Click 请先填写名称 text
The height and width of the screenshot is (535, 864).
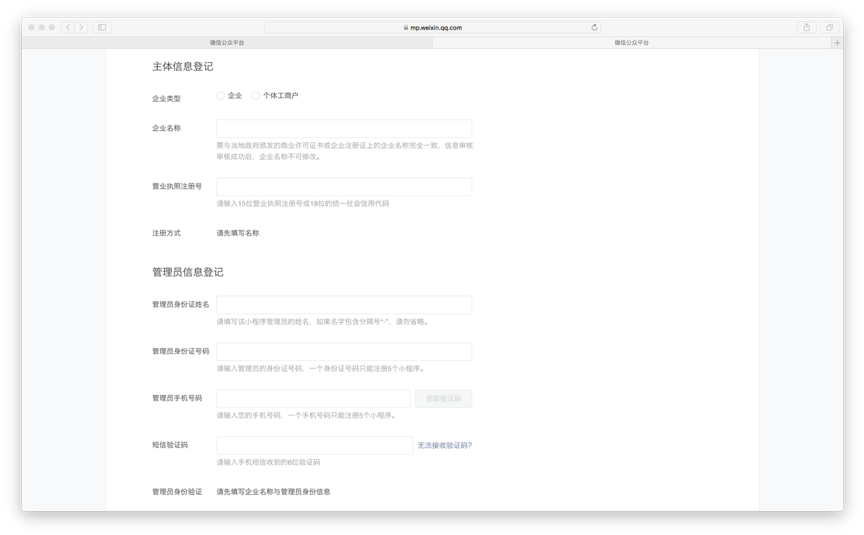coord(237,233)
